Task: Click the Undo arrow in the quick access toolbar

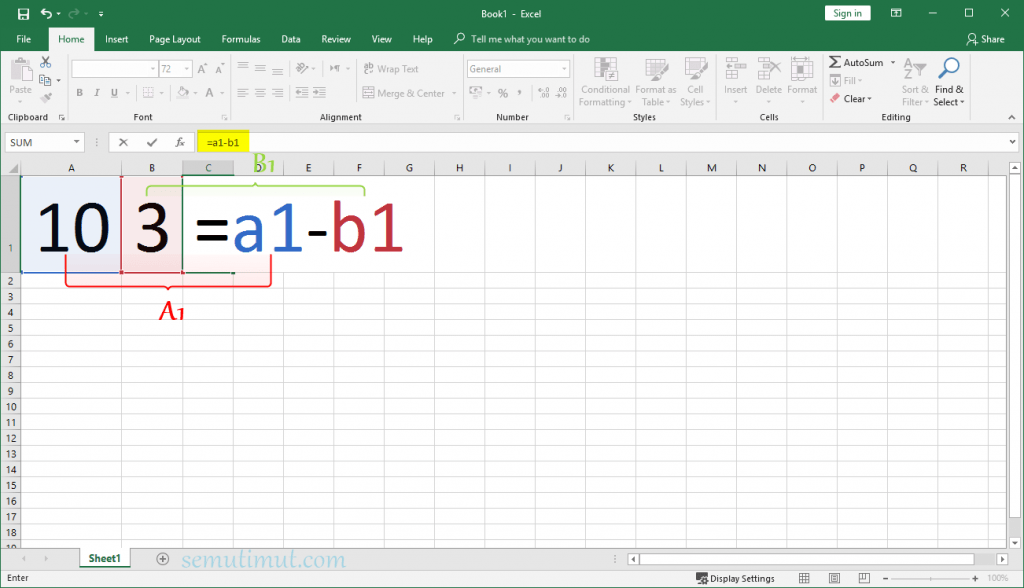Action: pyautogui.click(x=47, y=14)
